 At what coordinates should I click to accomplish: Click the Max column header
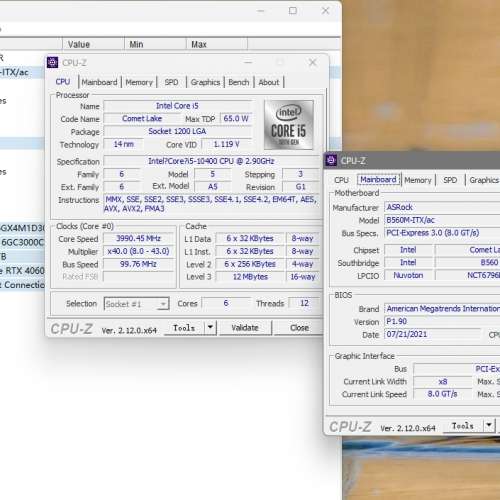[217, 44]
